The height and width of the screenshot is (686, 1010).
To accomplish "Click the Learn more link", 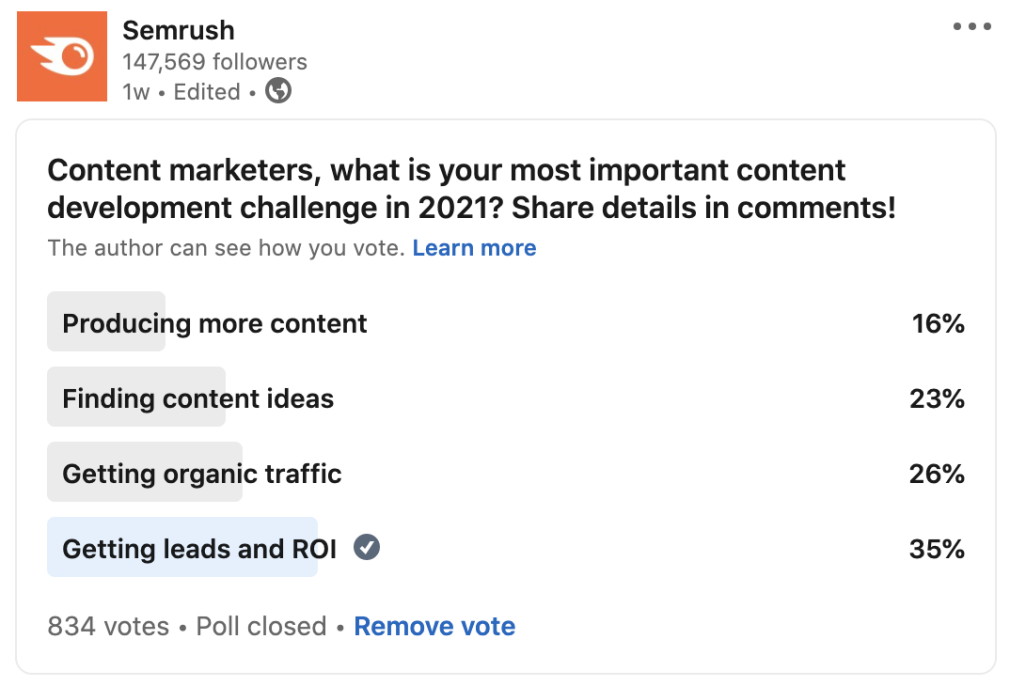I will pyautogui.click(x=474, y=248).
